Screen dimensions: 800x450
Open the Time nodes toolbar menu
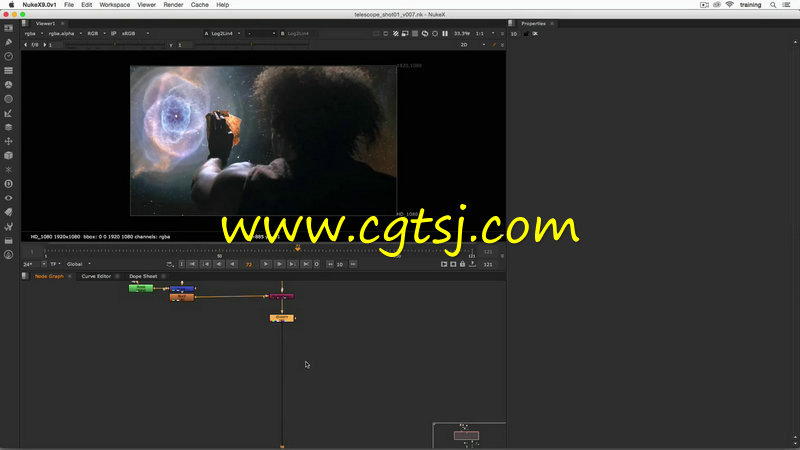tap(9, 56)
